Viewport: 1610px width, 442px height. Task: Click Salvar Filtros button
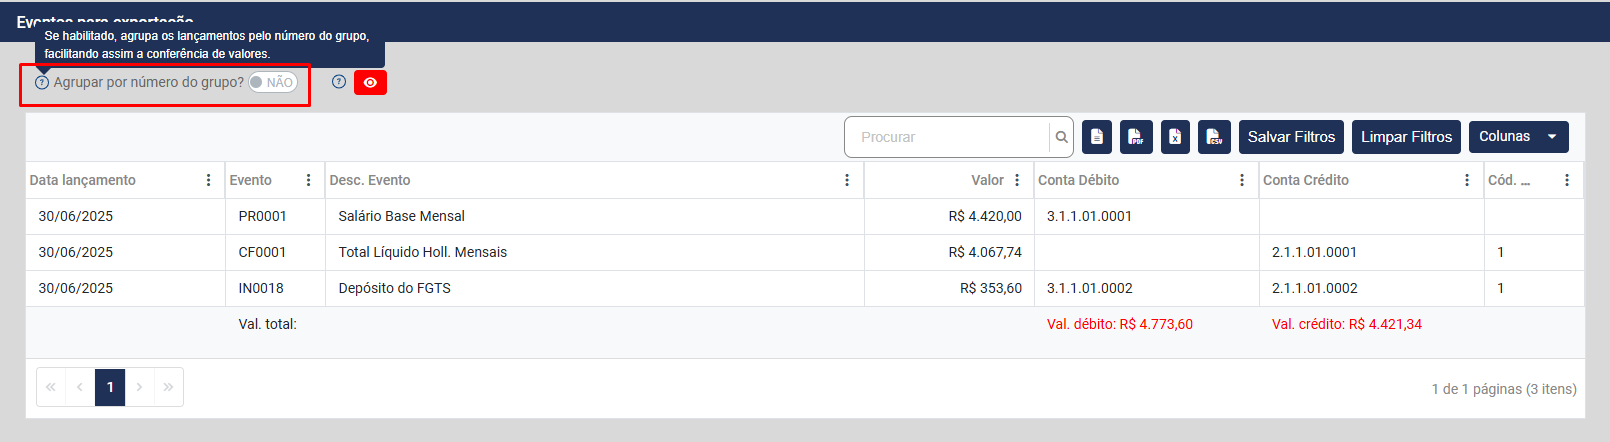point(1291,137)
